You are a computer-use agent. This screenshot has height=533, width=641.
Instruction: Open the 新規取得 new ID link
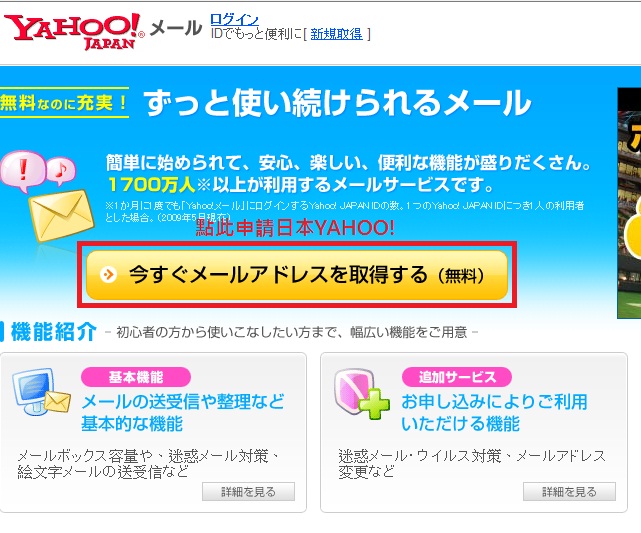coord(336,34)
